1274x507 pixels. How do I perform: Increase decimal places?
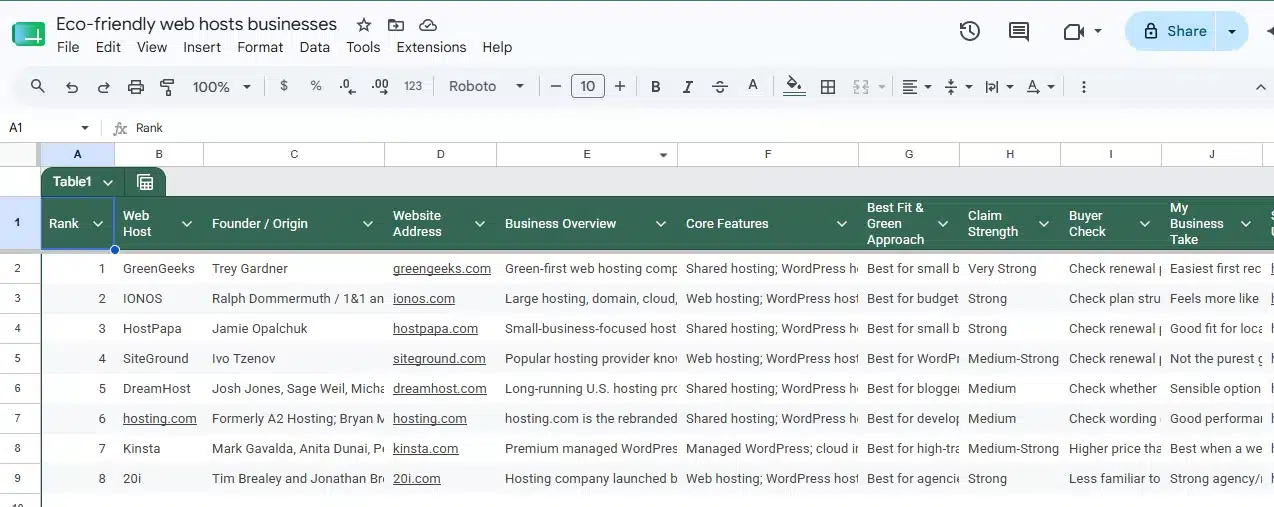point(380,87)
